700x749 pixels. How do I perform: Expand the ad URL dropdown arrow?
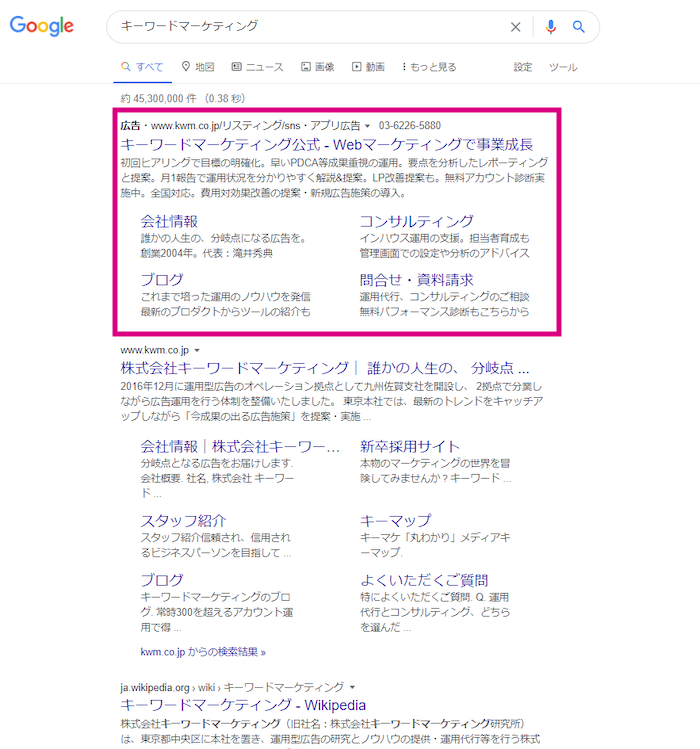click(367, 126)
